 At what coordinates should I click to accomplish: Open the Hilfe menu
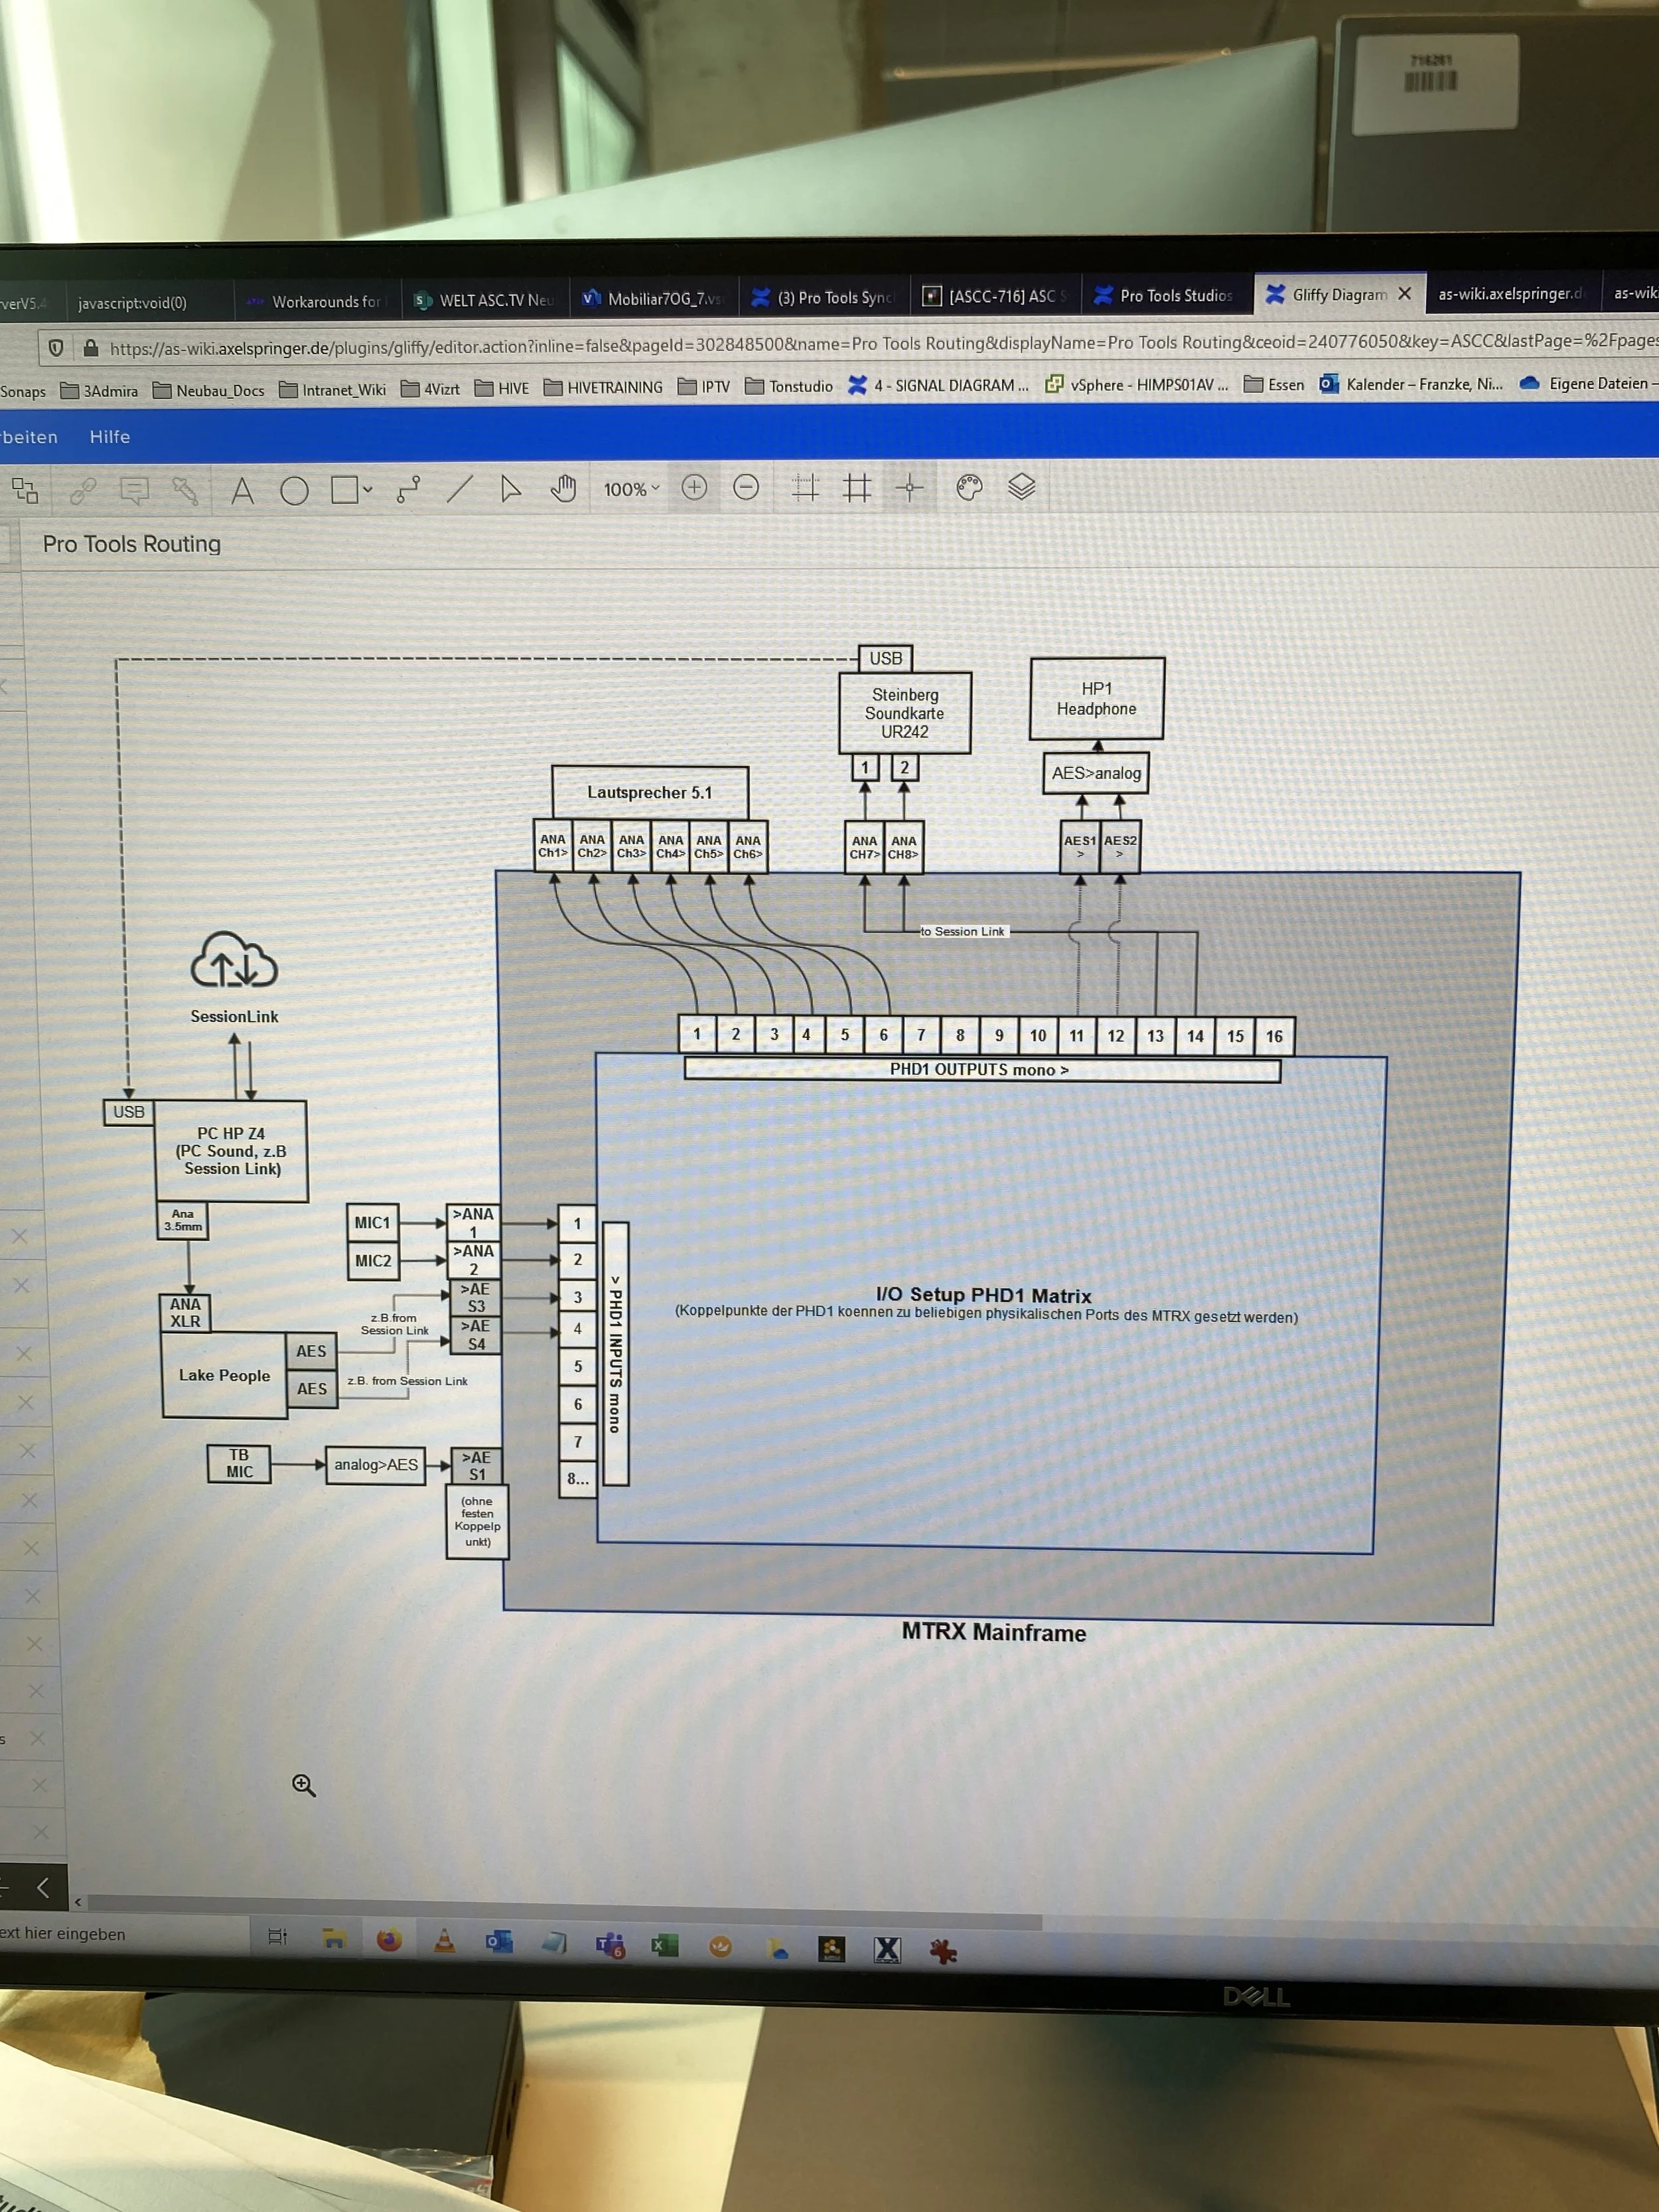pos(110,437)
